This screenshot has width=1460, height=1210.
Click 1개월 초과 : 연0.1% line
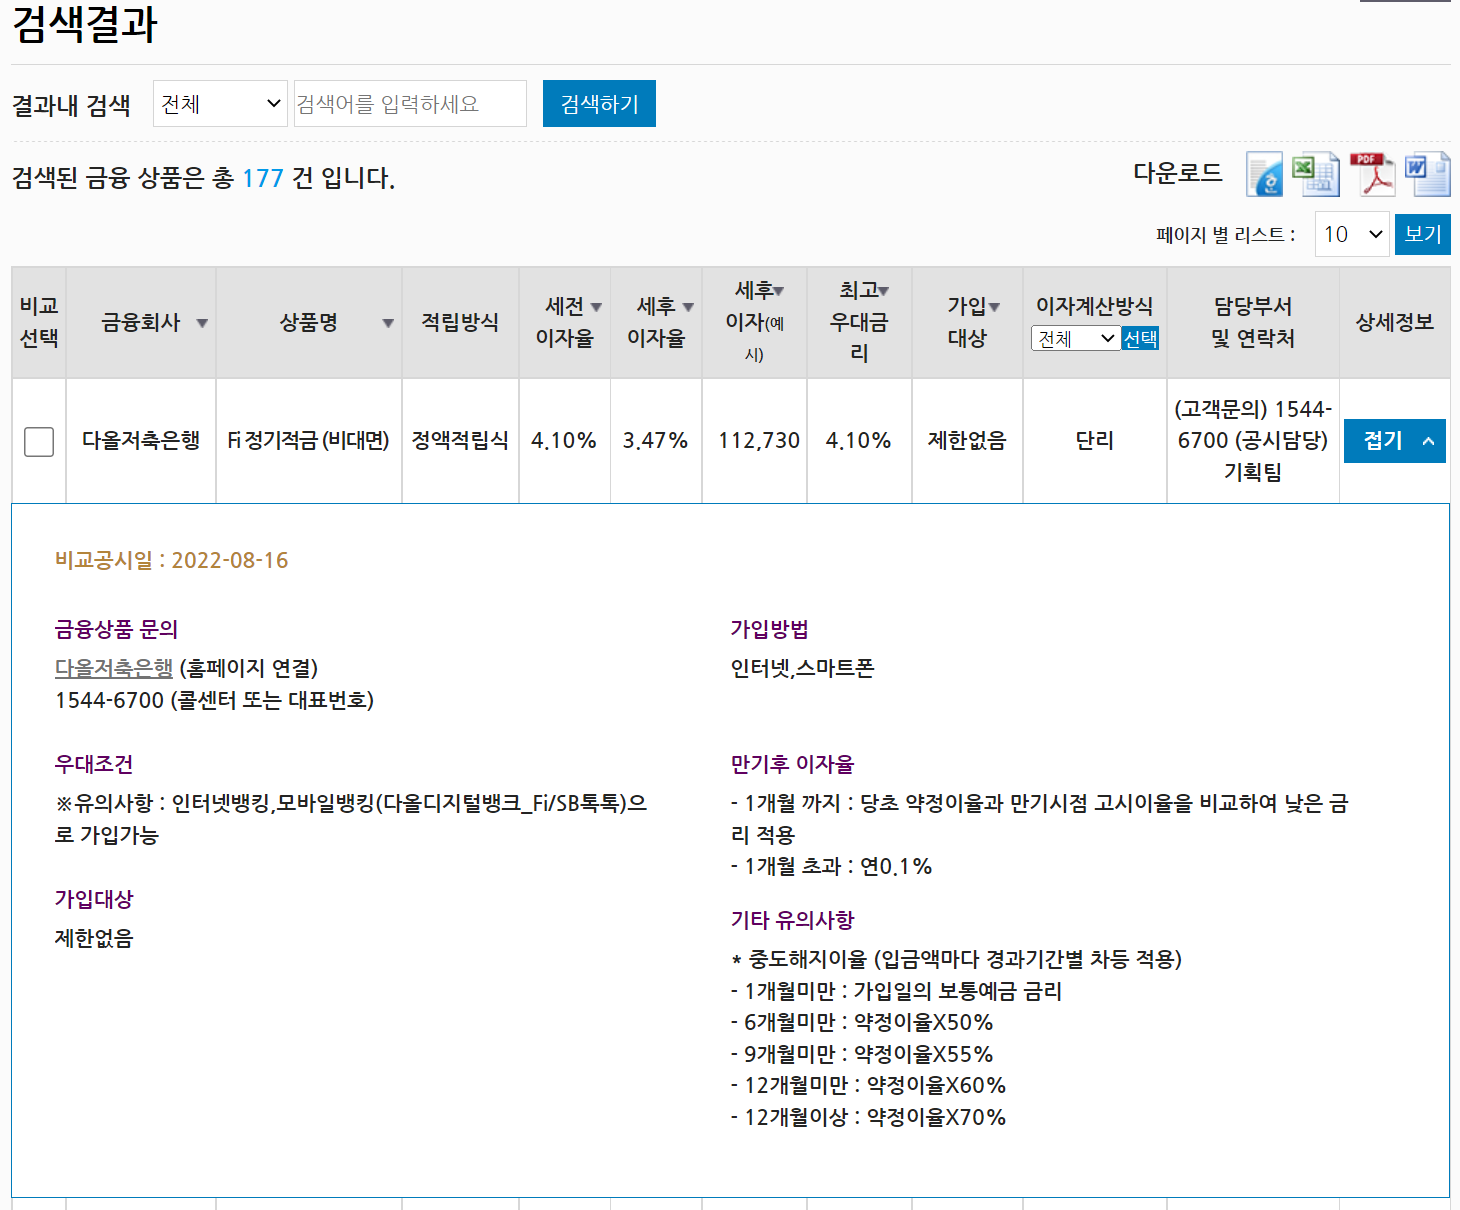point(831,866)
